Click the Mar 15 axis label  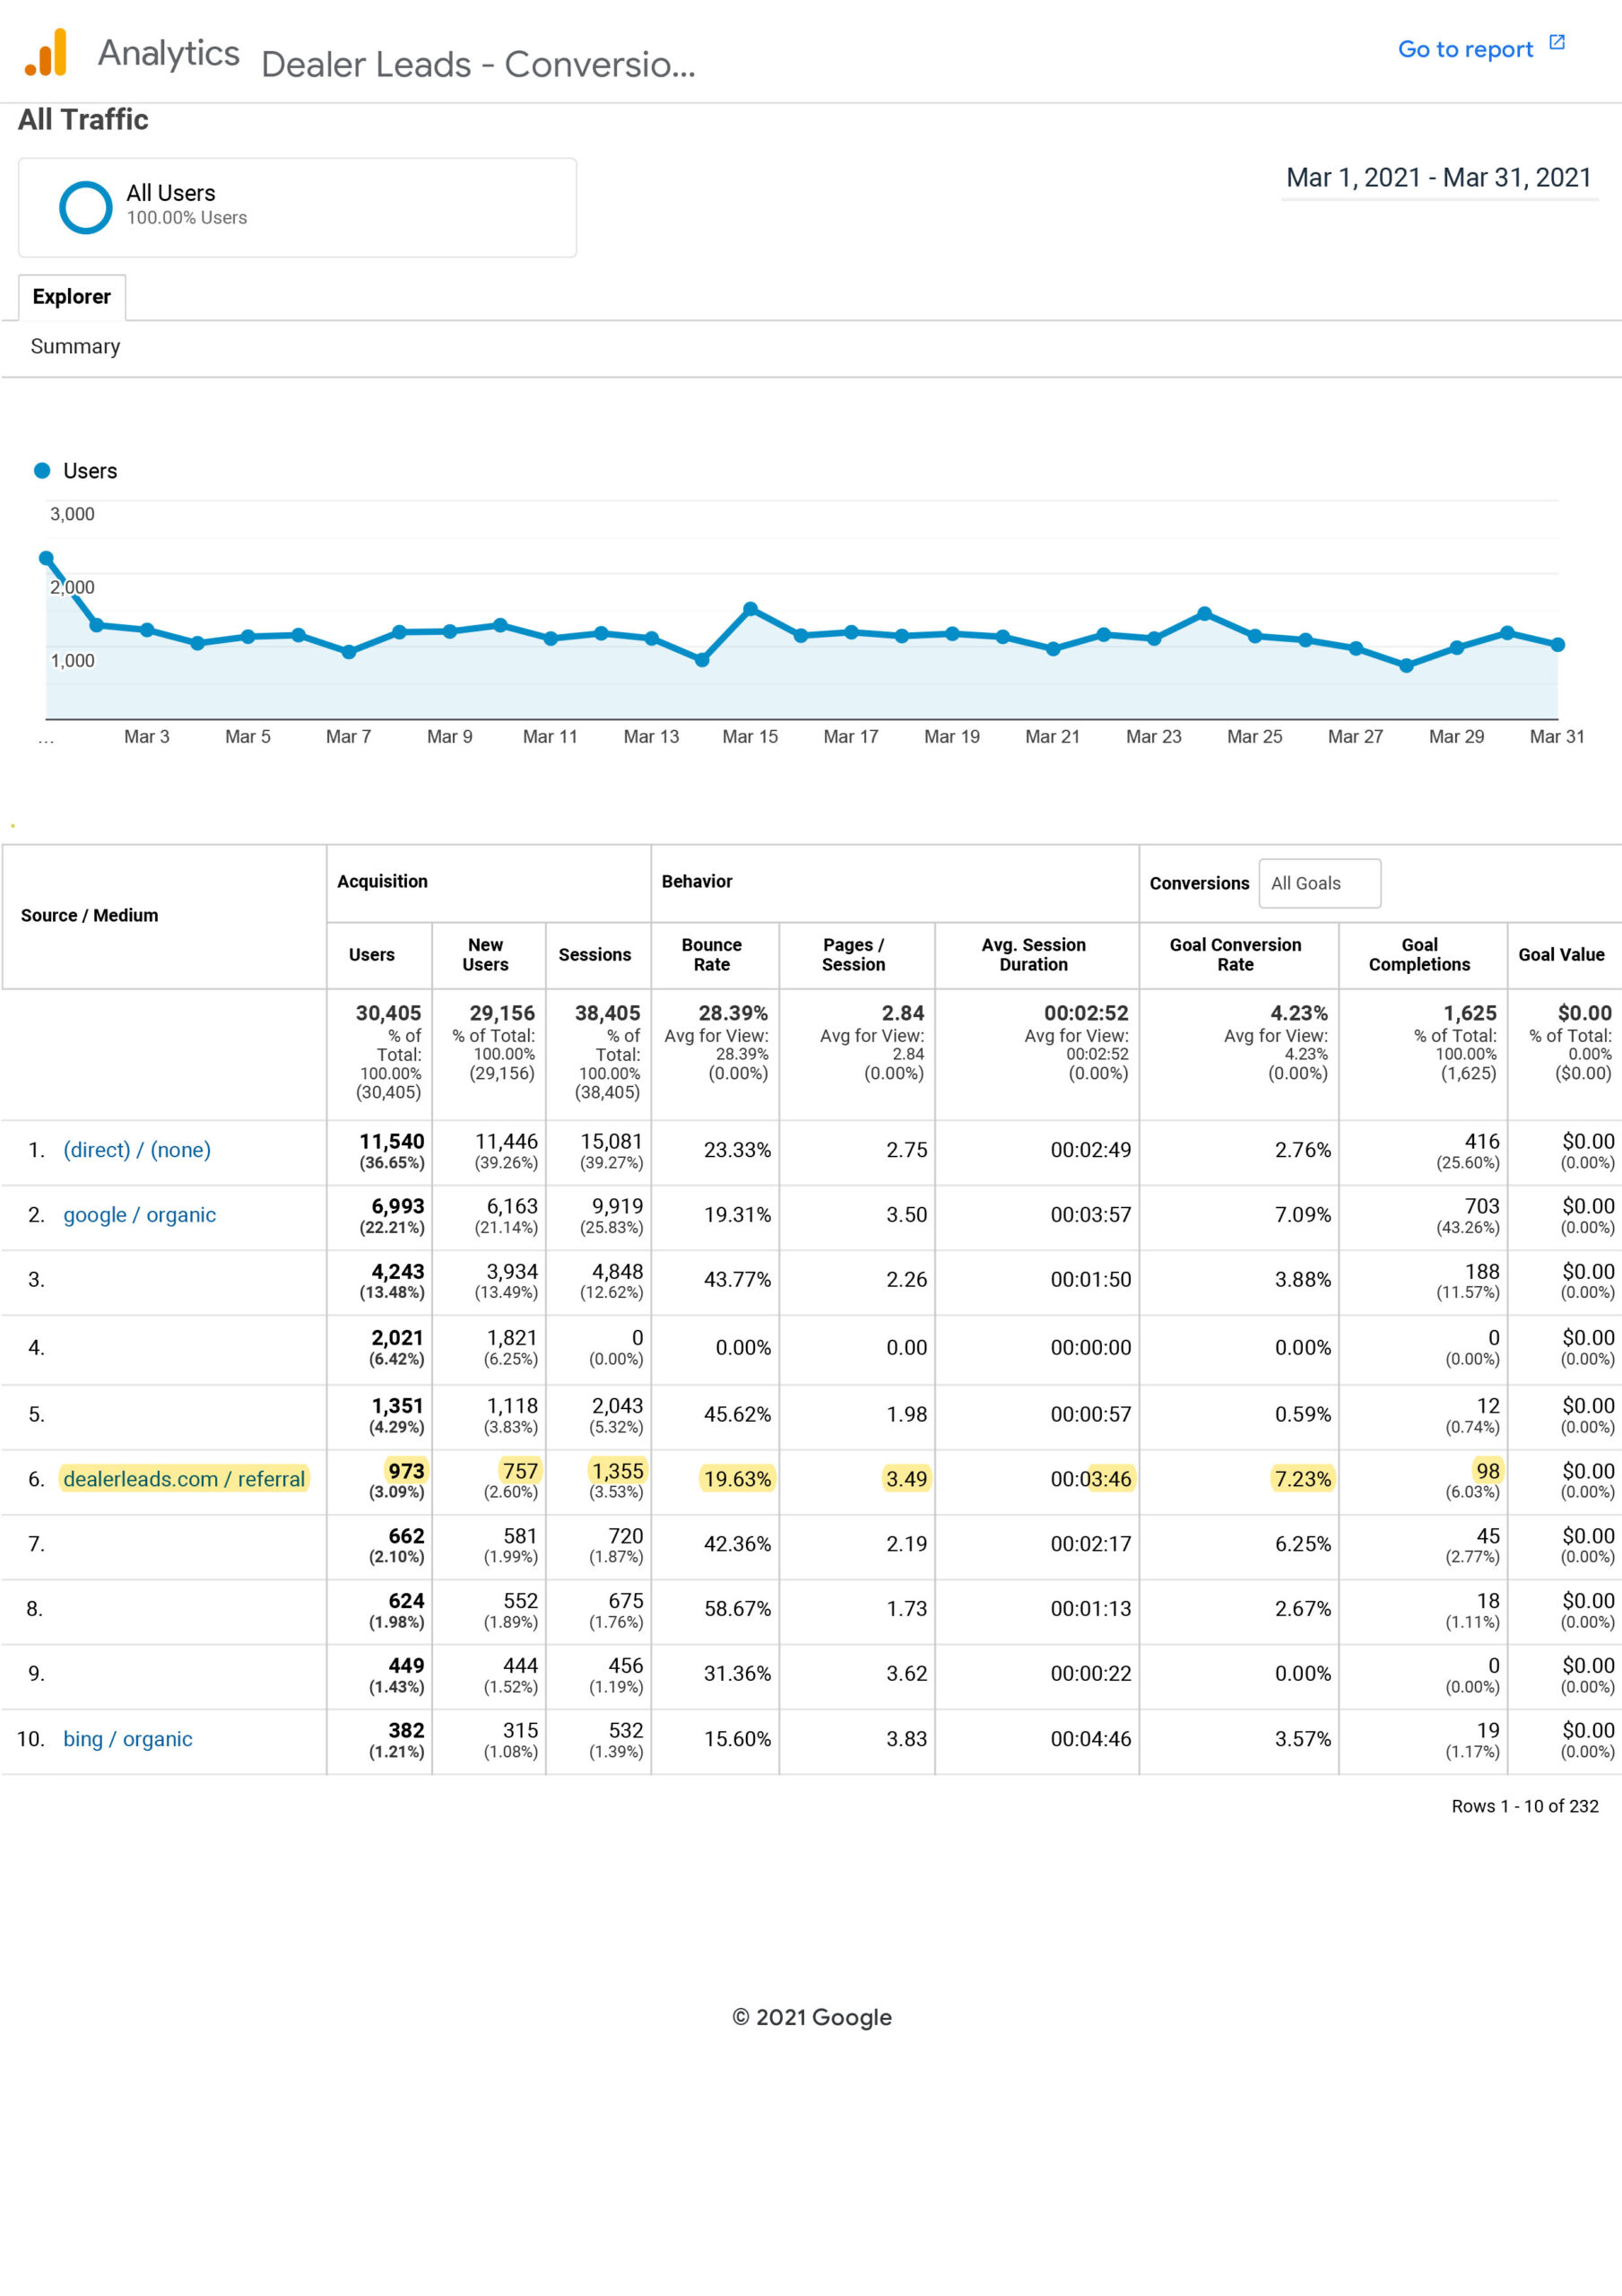click(750, 737)
